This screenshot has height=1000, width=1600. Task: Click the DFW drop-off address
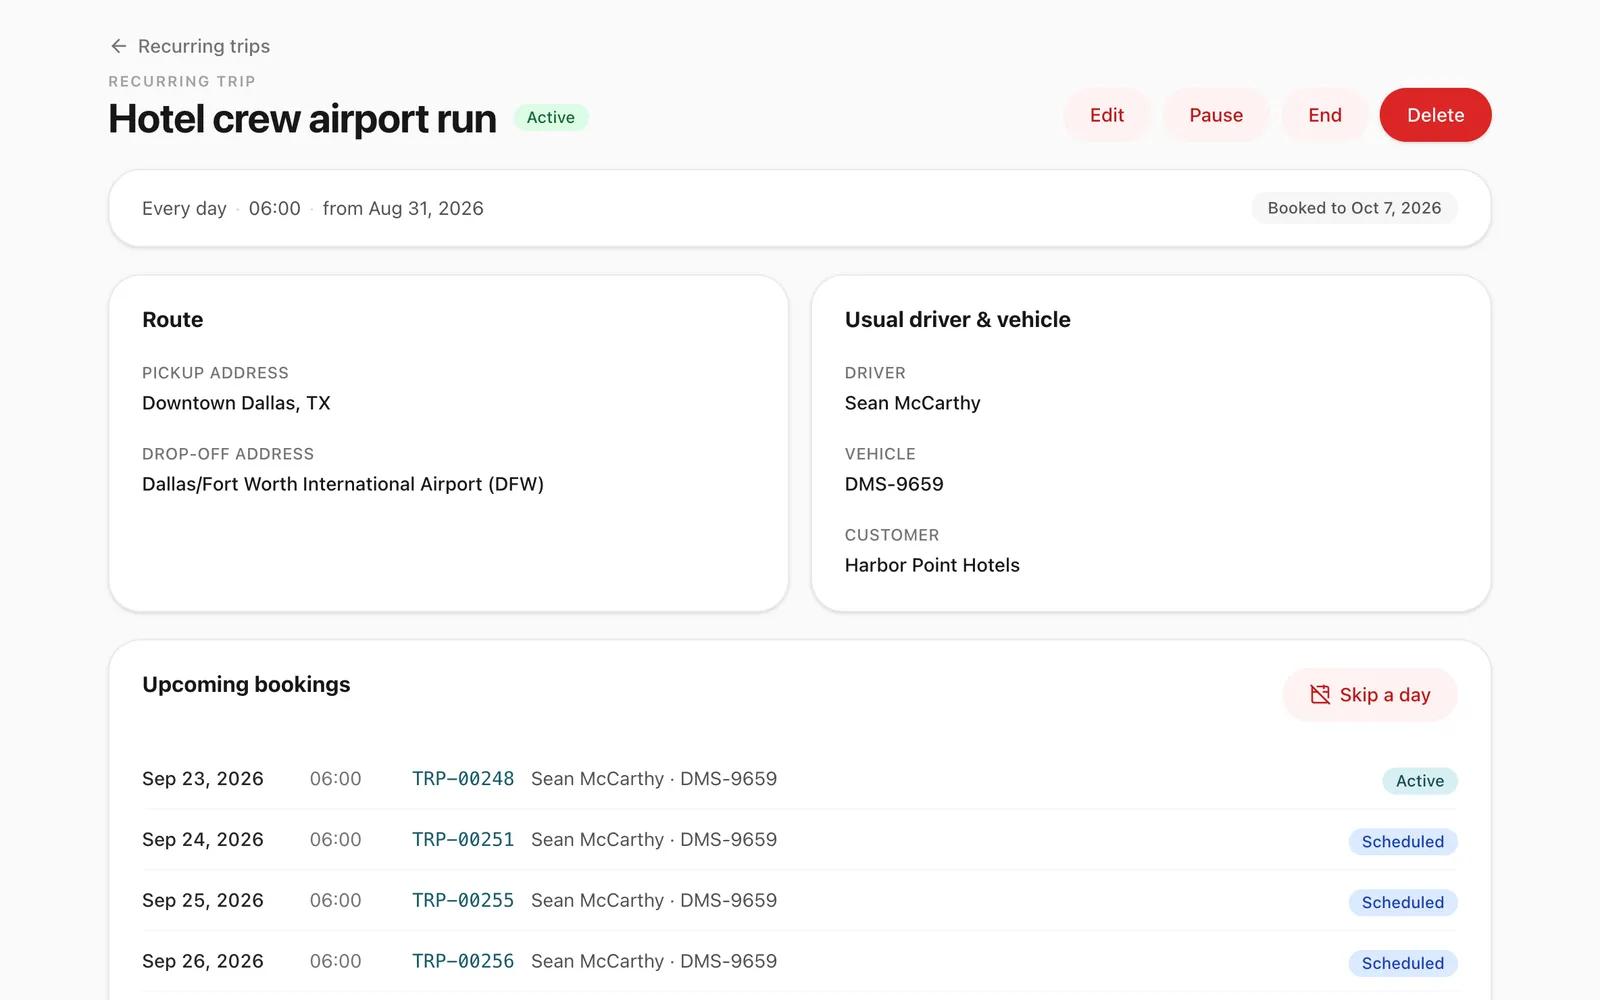click(343, 484)
